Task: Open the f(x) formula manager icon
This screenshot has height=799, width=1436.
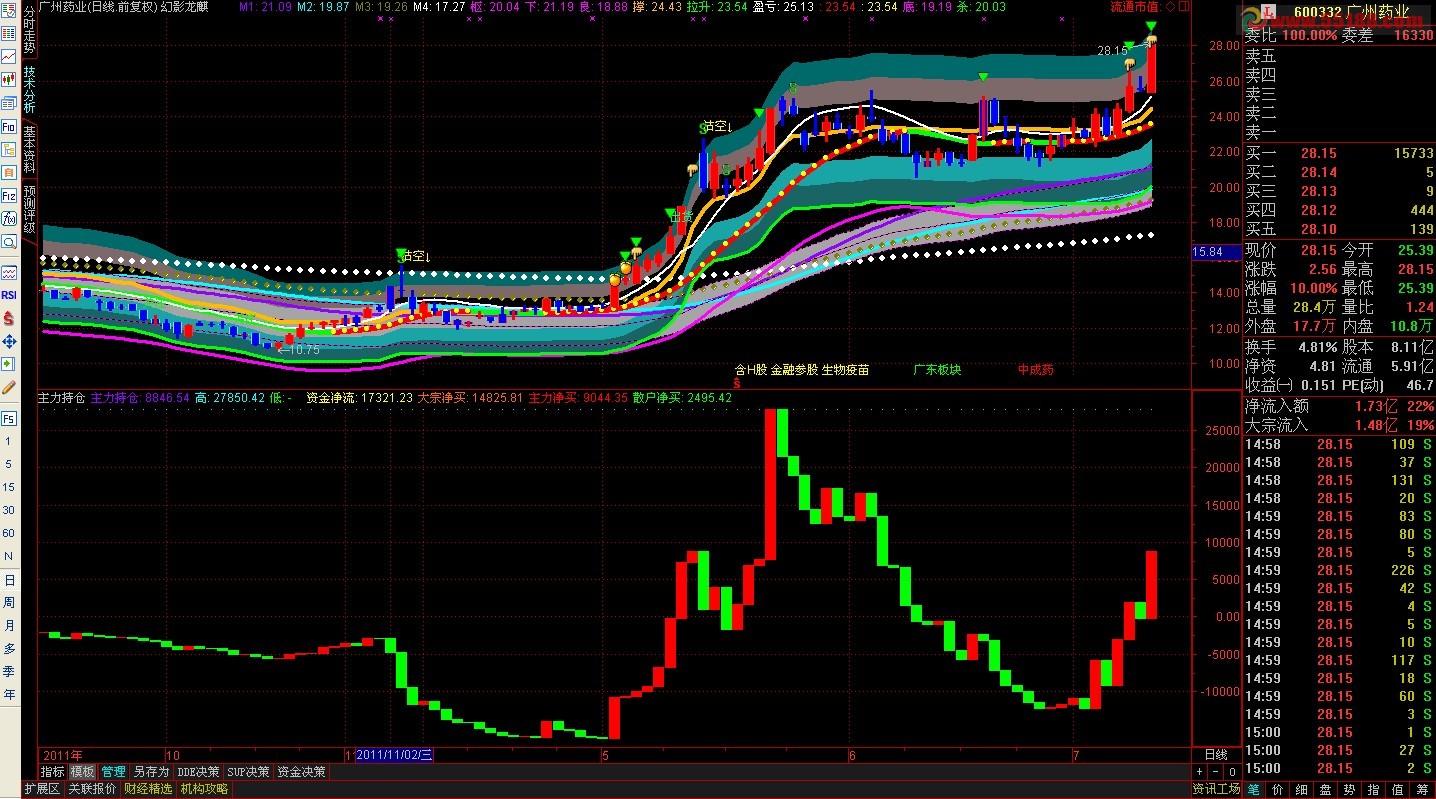Action: pos(9,219)
